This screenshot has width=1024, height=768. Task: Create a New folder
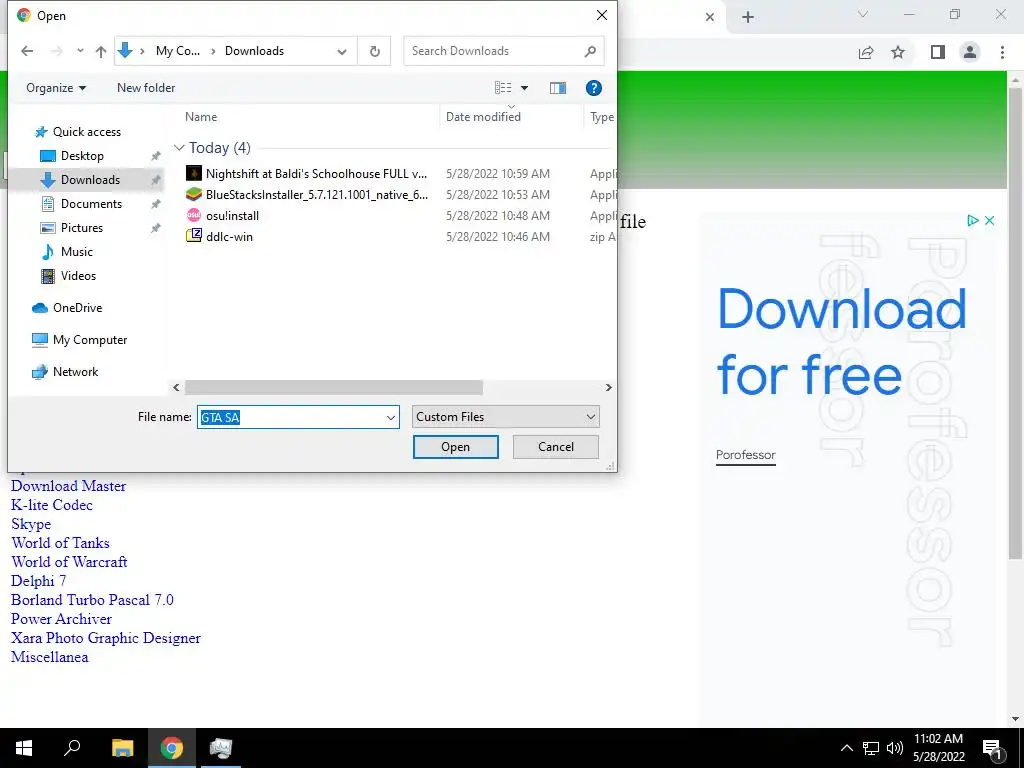[146, 88]
